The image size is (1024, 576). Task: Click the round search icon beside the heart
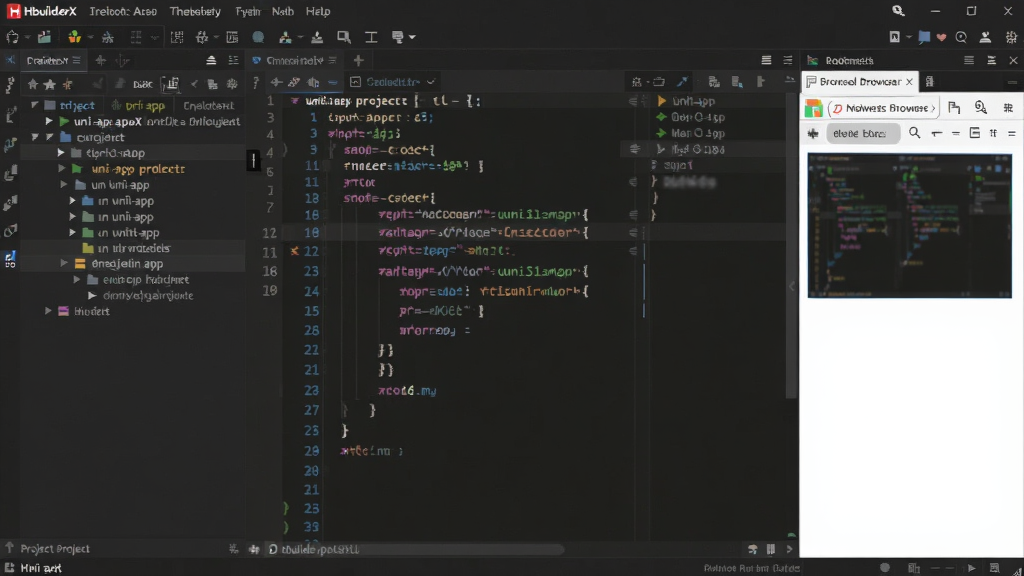[961, 37]
